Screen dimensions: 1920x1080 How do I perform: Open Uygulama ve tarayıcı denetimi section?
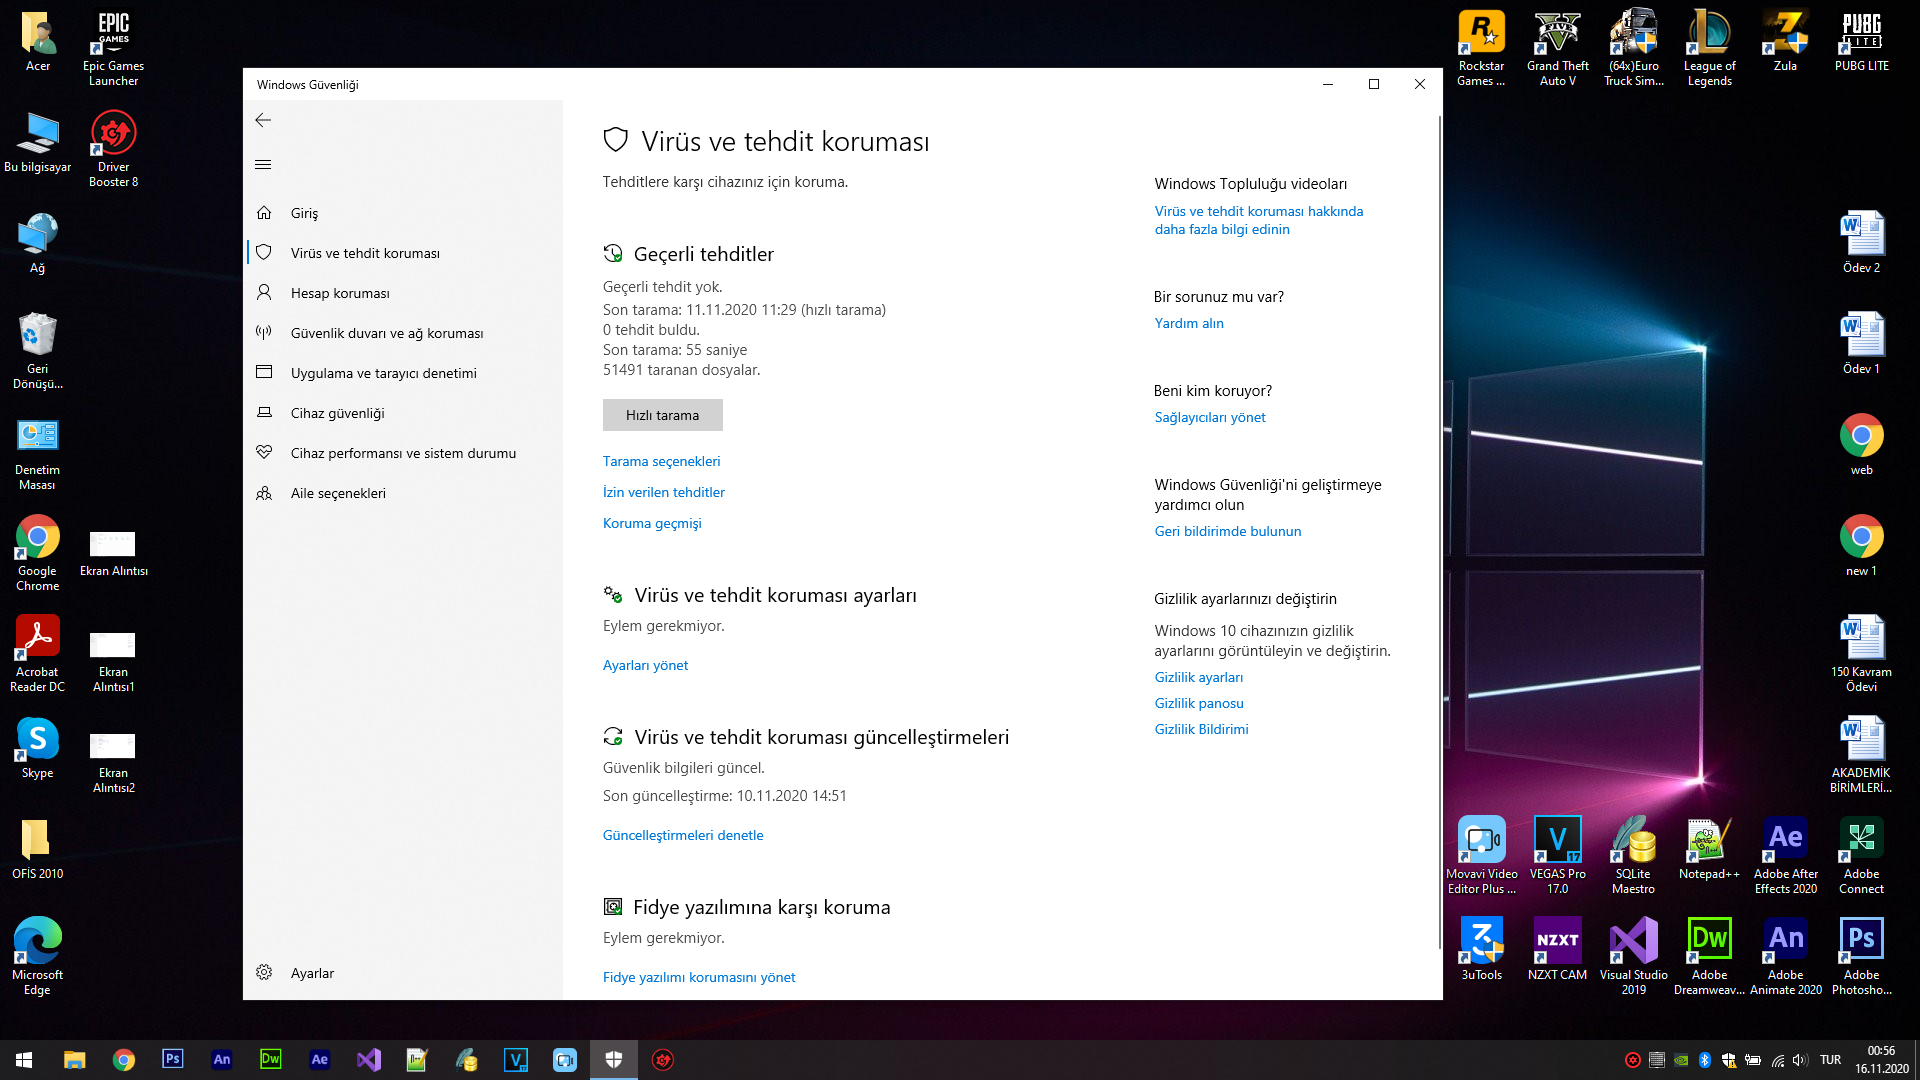(x=383, y=373)
